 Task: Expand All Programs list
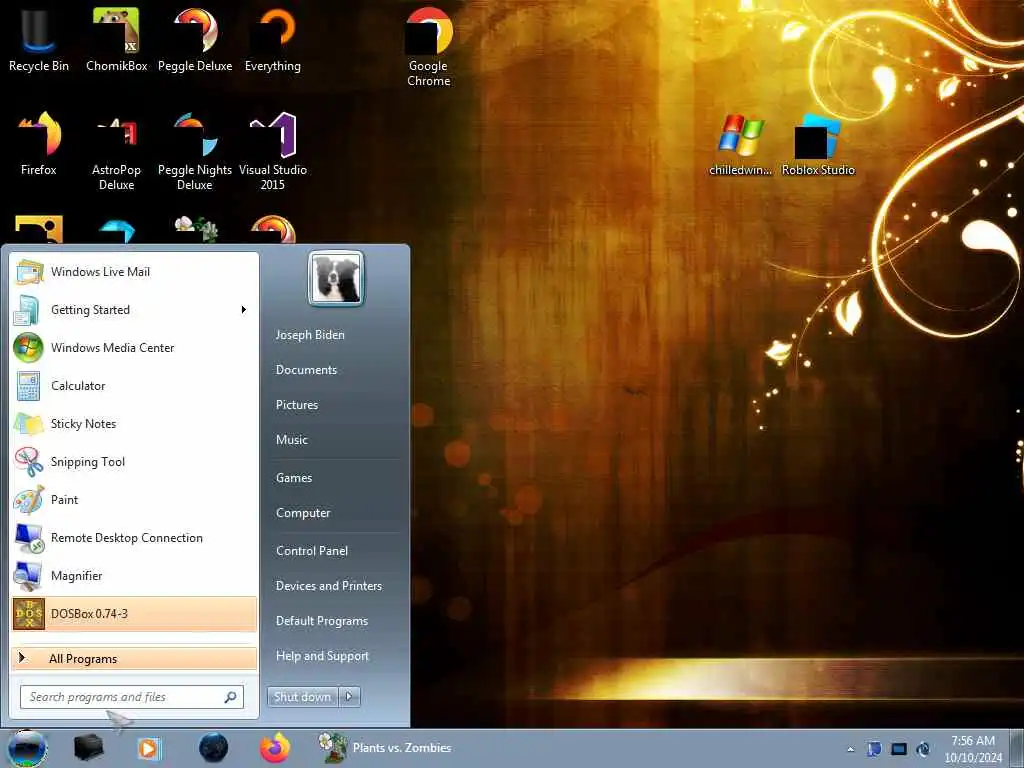click(x=134, y=658)
